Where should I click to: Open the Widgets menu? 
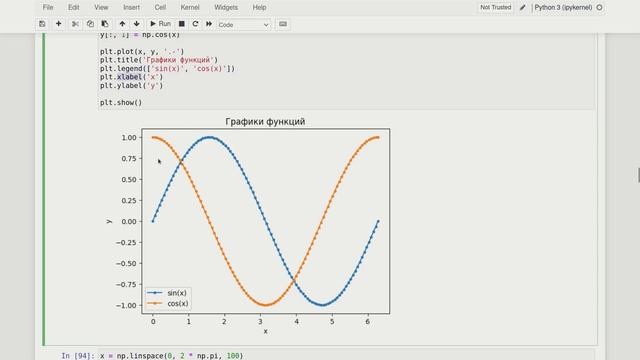[226, 7]
